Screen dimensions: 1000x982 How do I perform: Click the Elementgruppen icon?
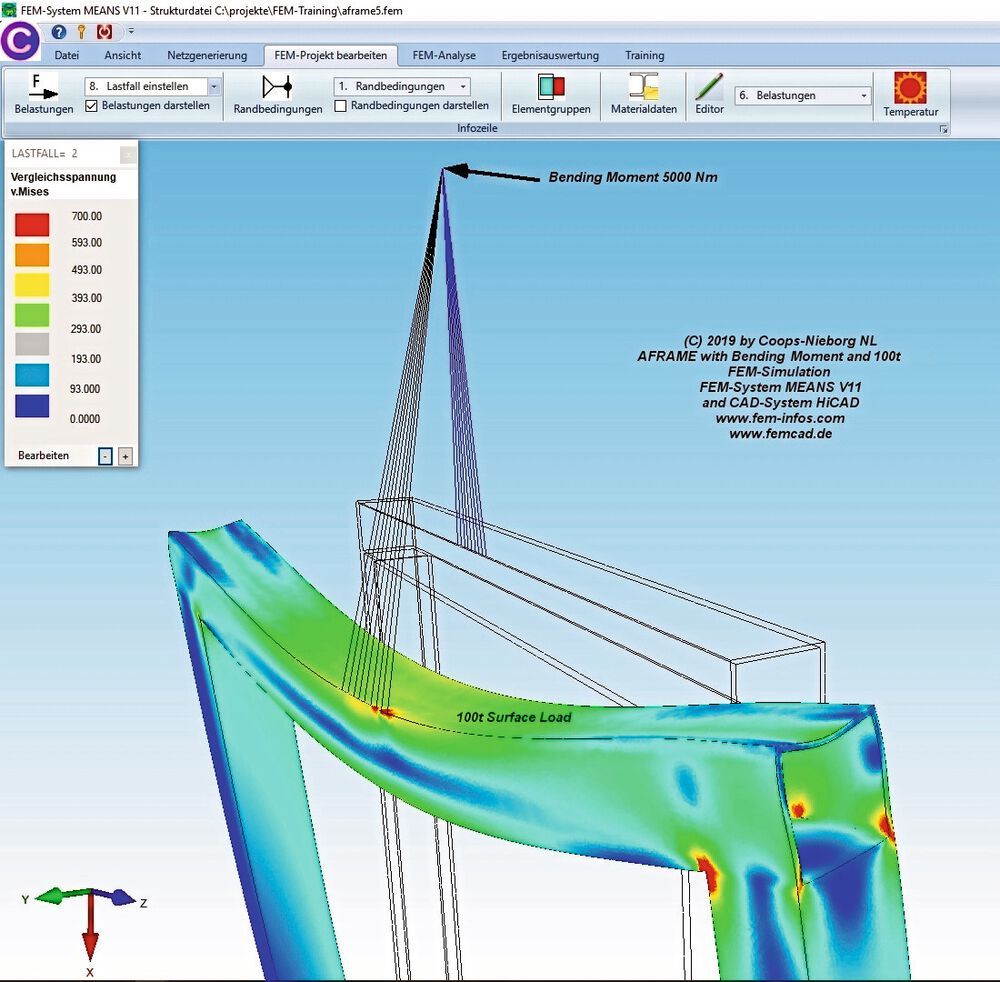coord(551,87)
